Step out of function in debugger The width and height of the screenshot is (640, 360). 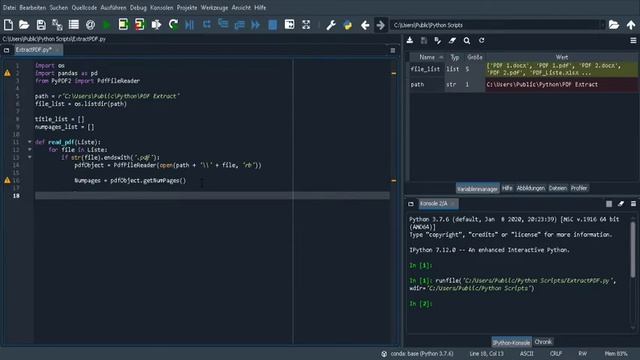click(240, 25)
